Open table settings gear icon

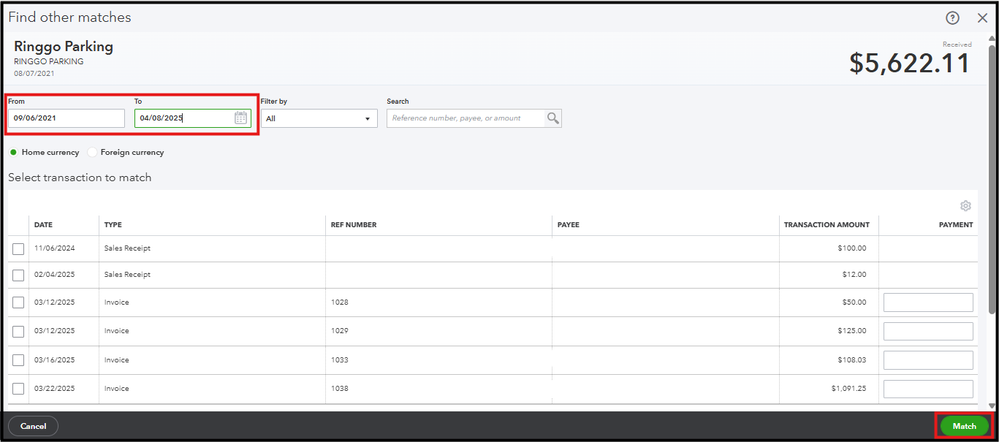pos(965,206)
